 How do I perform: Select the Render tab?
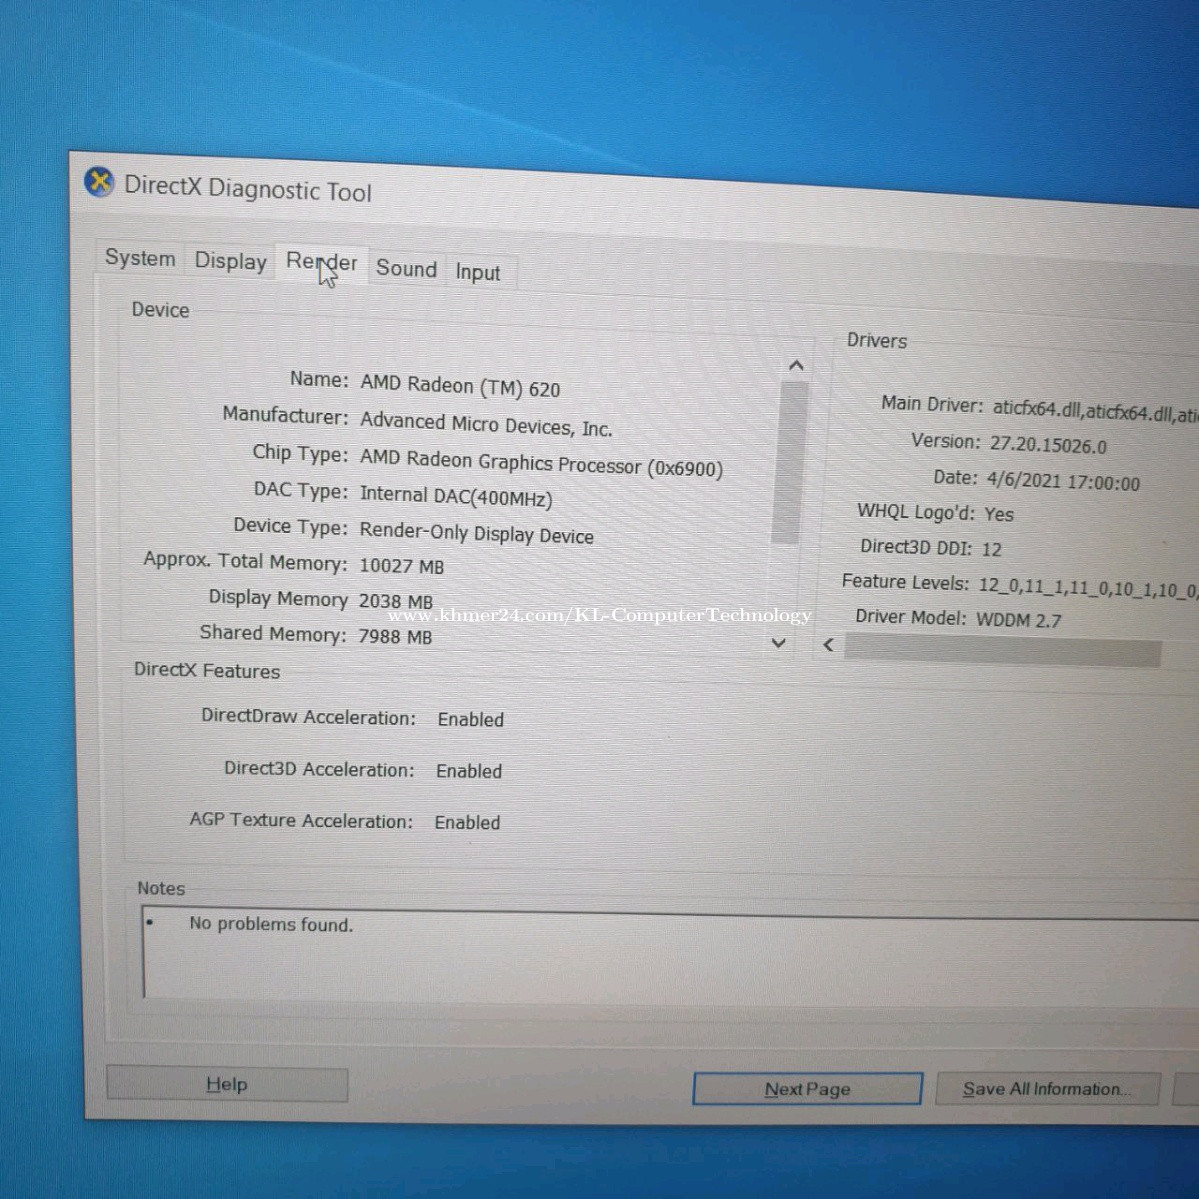pos(322,262)
